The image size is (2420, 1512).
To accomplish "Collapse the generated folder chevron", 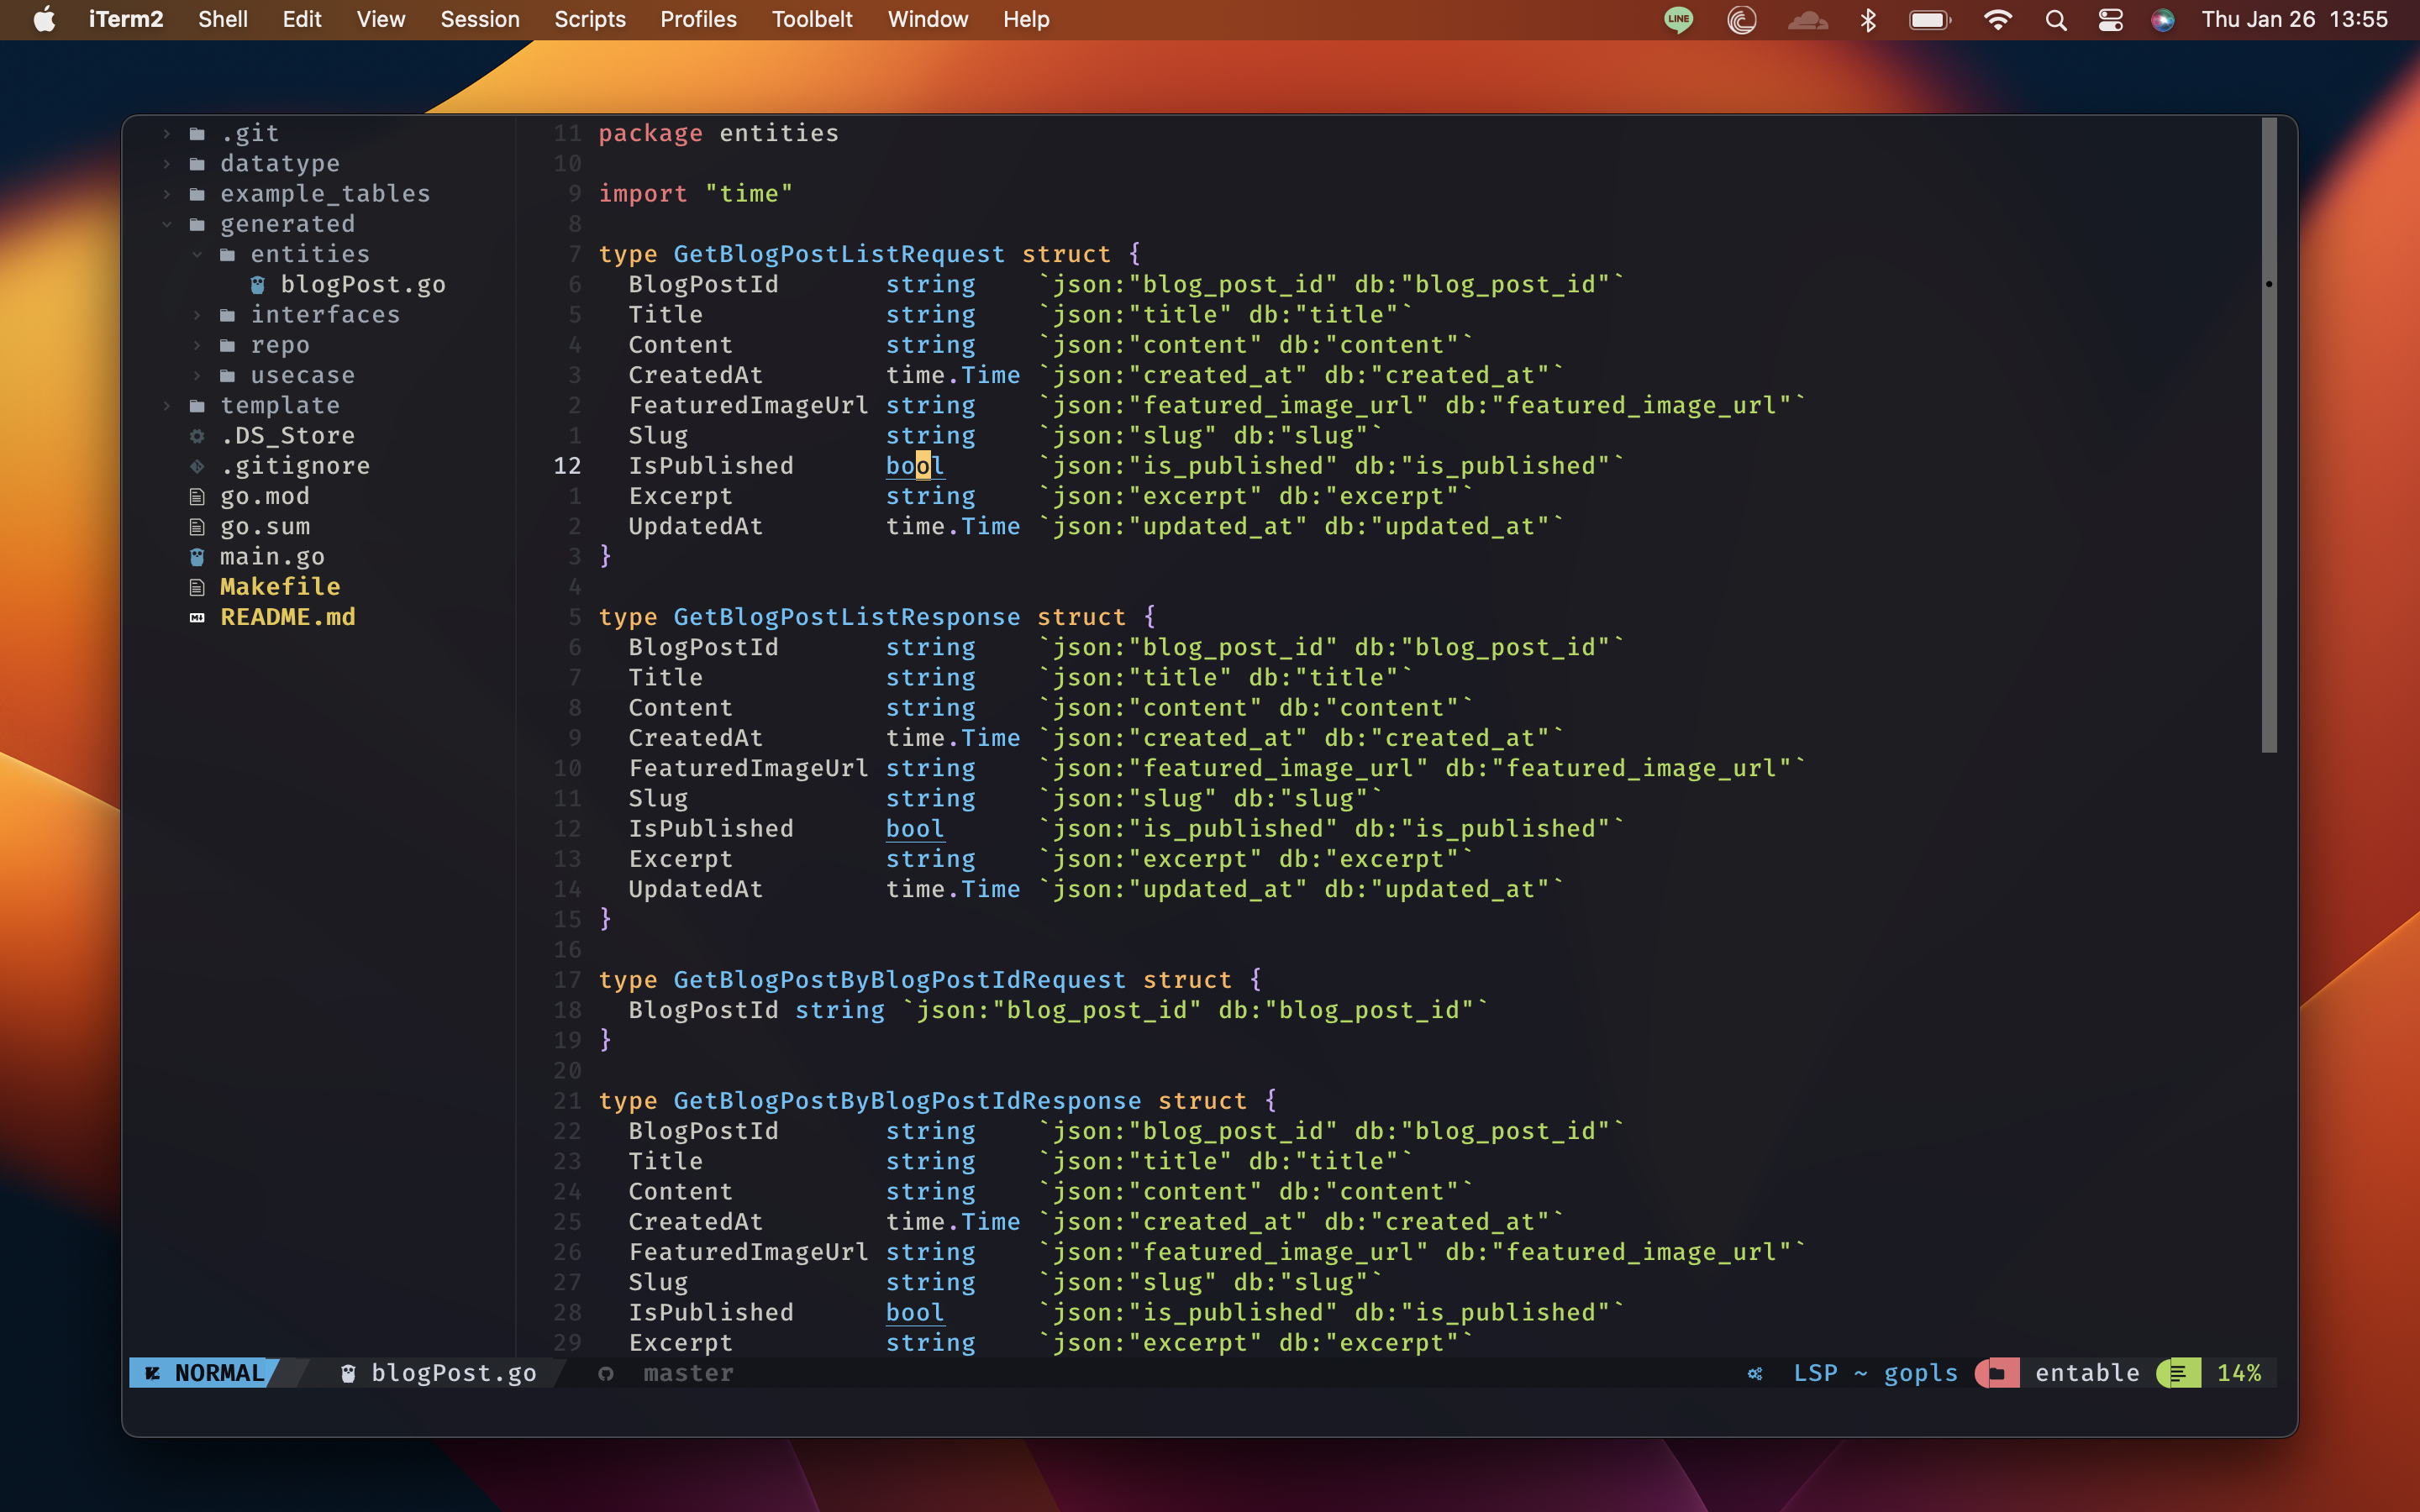I will [167, 224].
